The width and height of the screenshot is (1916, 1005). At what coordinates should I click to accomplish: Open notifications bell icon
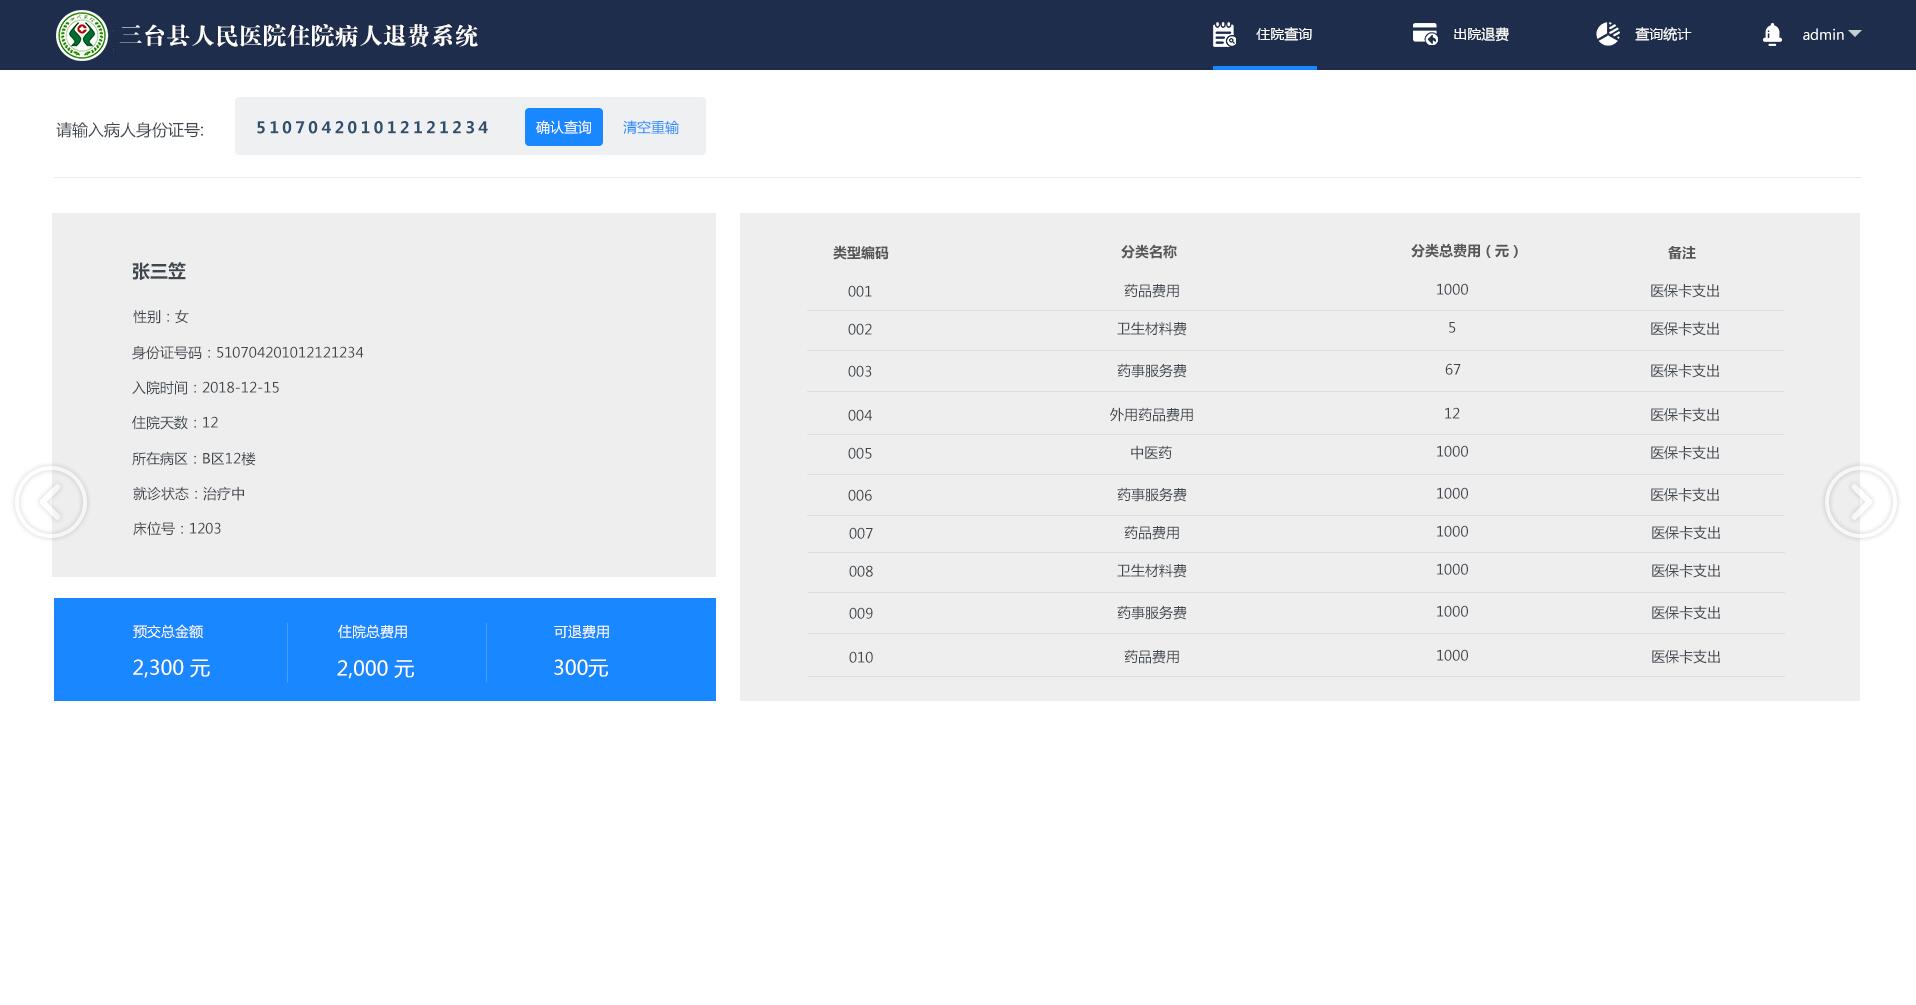1771,35
